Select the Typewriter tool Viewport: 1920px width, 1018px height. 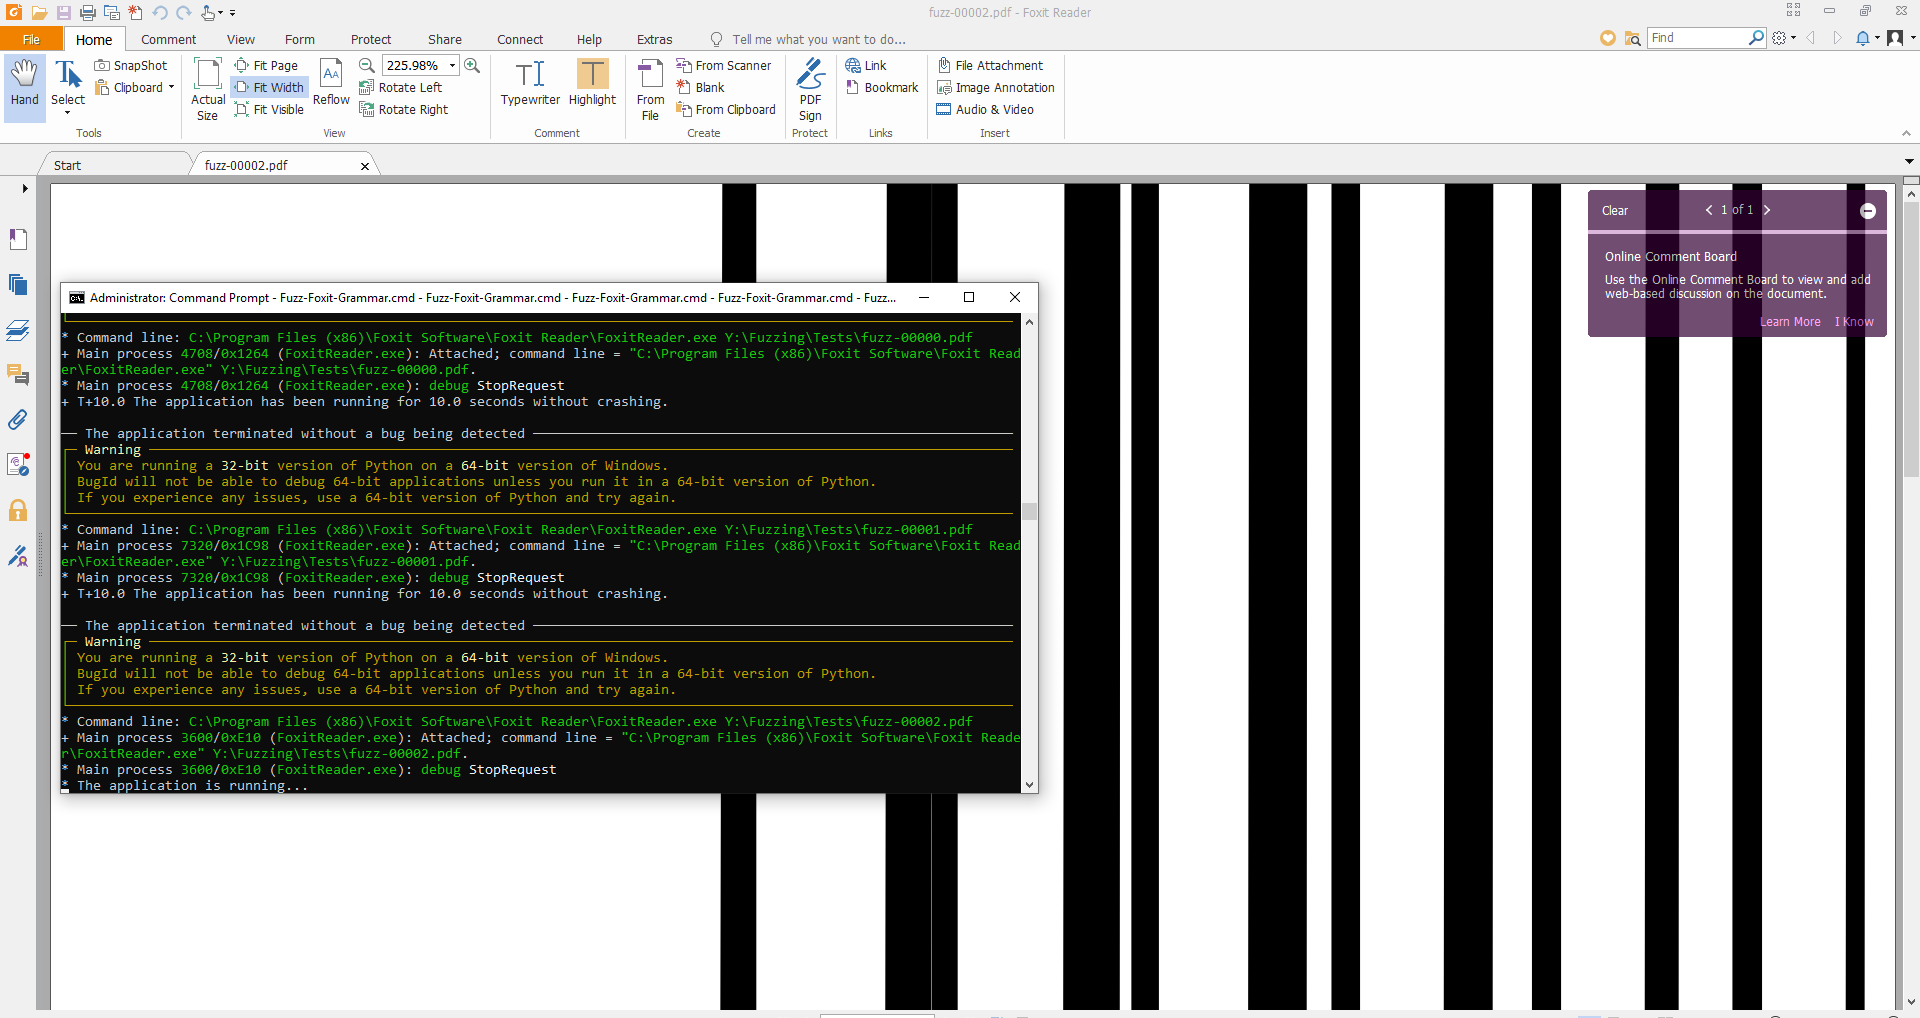tap(530, 83)
